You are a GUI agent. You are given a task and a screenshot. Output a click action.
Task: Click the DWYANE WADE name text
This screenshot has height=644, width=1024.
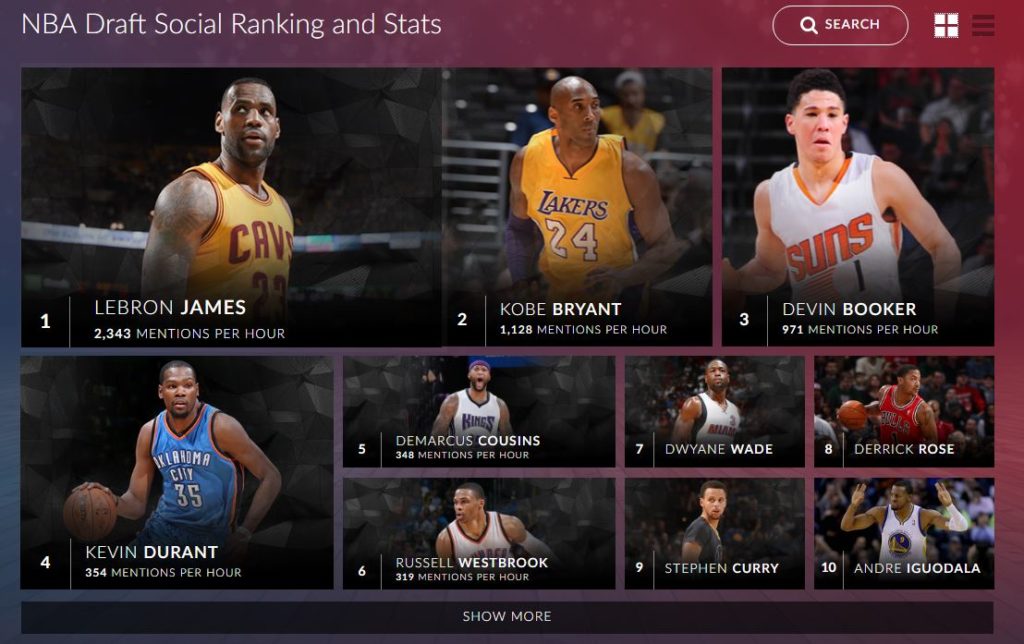point(718,449)
